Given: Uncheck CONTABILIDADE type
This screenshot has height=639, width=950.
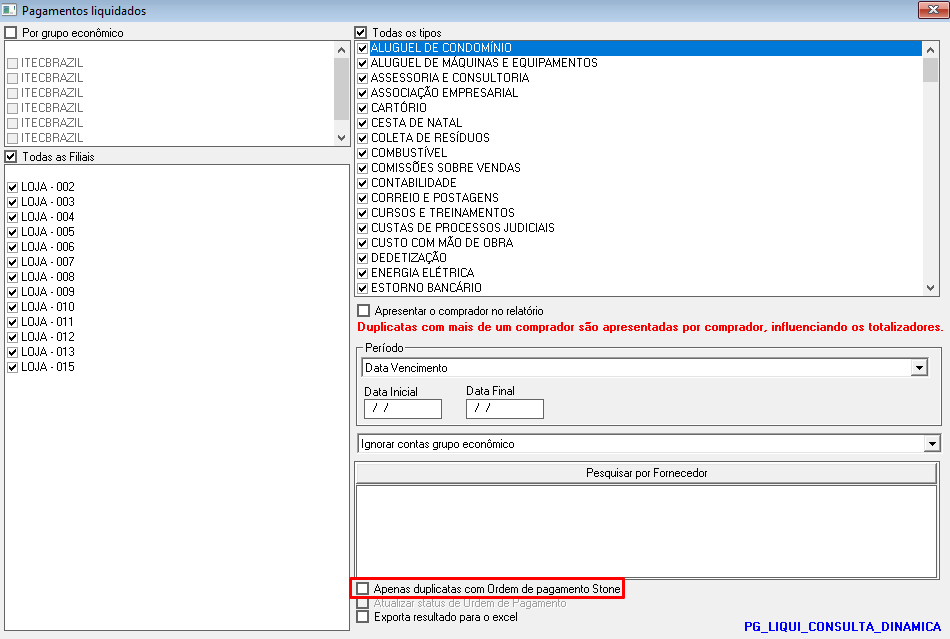Looking at the screenshot, I should click(363, 183).
